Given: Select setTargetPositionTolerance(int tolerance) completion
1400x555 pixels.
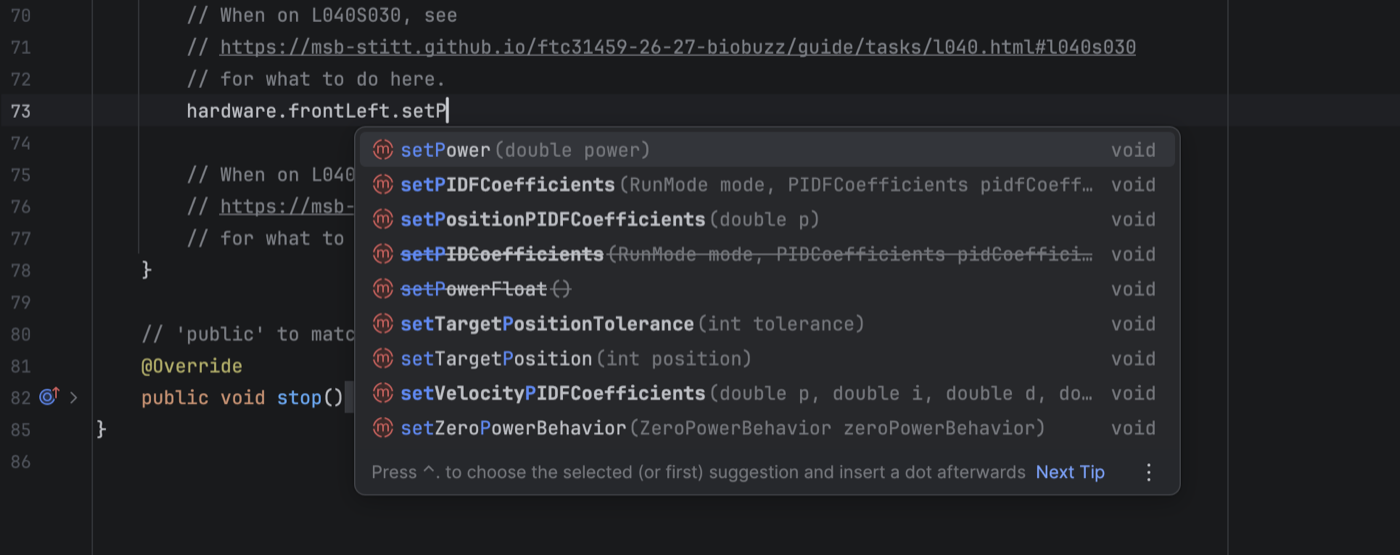Looking at the screenshot, I should pyautogui.click(x=767, y=324).
